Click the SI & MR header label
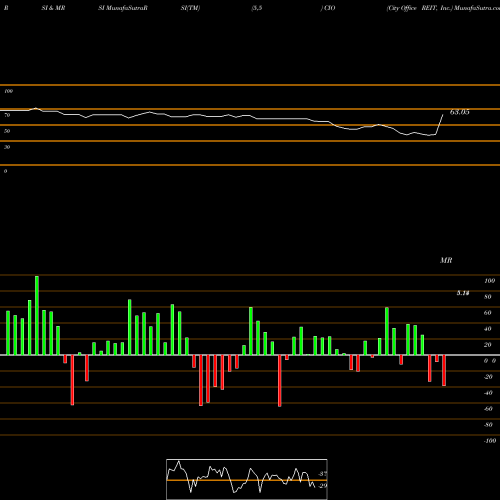This screenshot has width=500, height=500. [x=53, y=8]
